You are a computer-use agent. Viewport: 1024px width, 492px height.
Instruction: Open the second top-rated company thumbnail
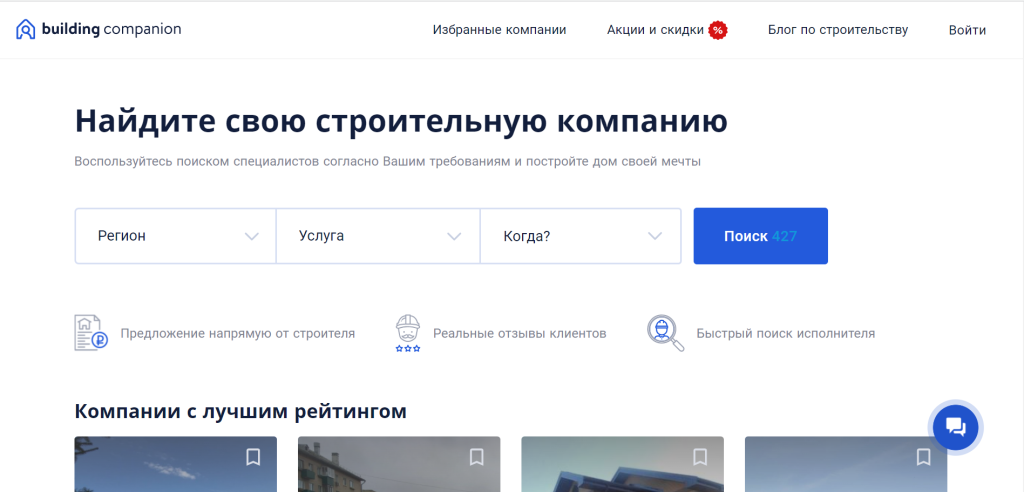399,464
